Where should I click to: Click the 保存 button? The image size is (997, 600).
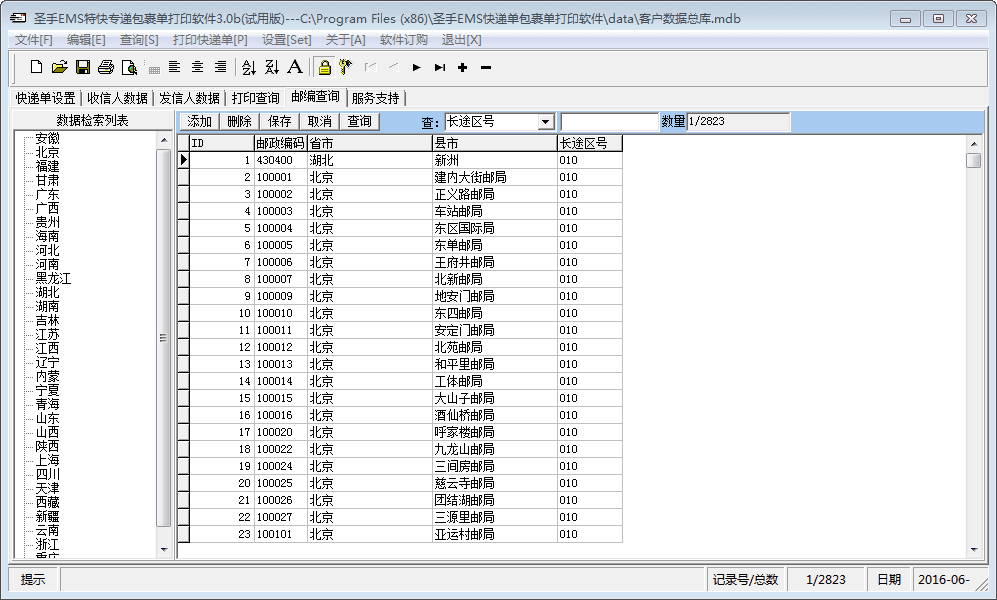pos(280,121)
